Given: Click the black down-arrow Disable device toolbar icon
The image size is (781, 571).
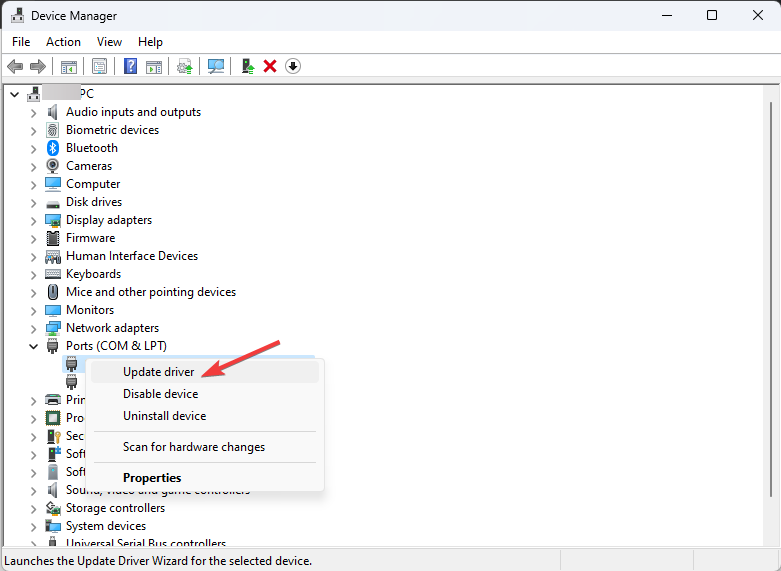Looking at the screenshot, I should (x=293, y=66).
